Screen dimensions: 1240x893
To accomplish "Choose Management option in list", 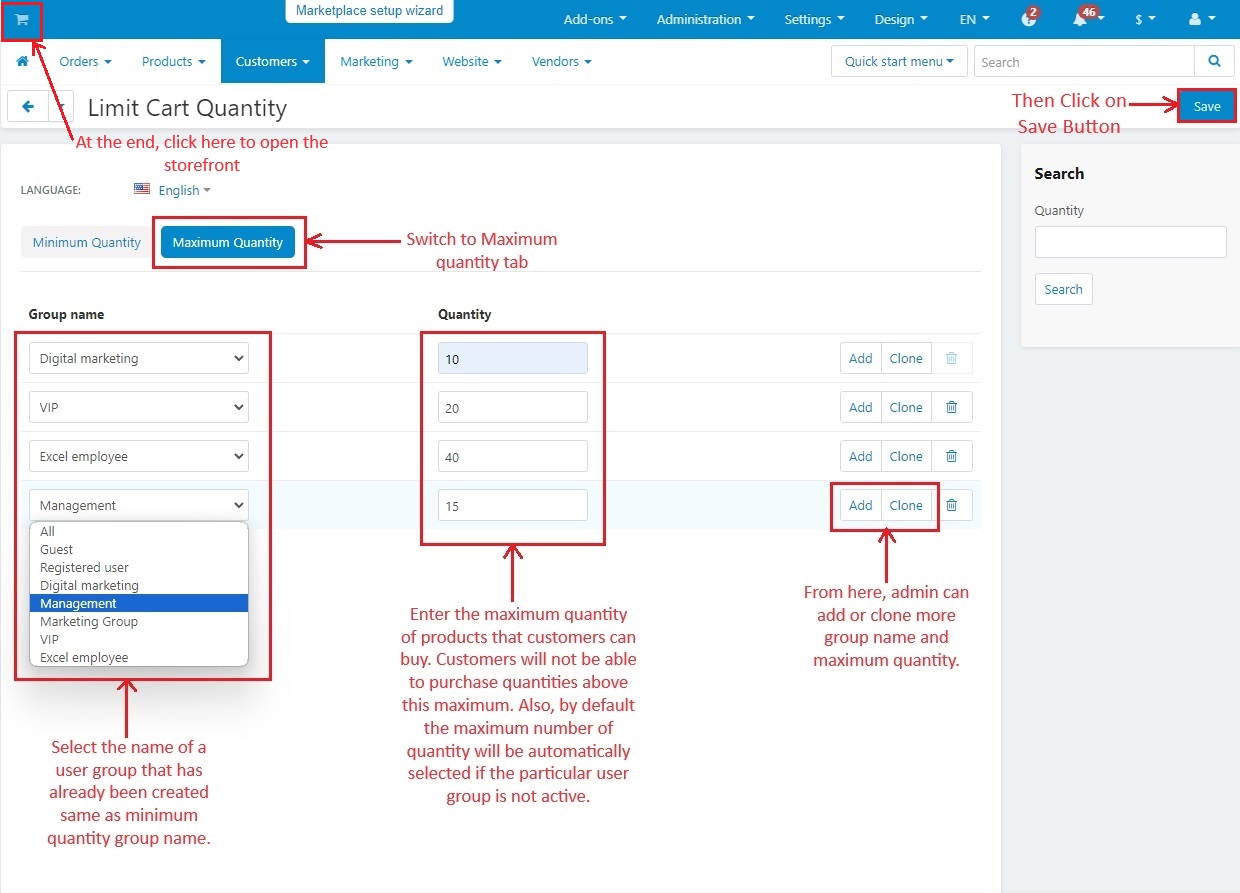I will [x=139, y=603].
